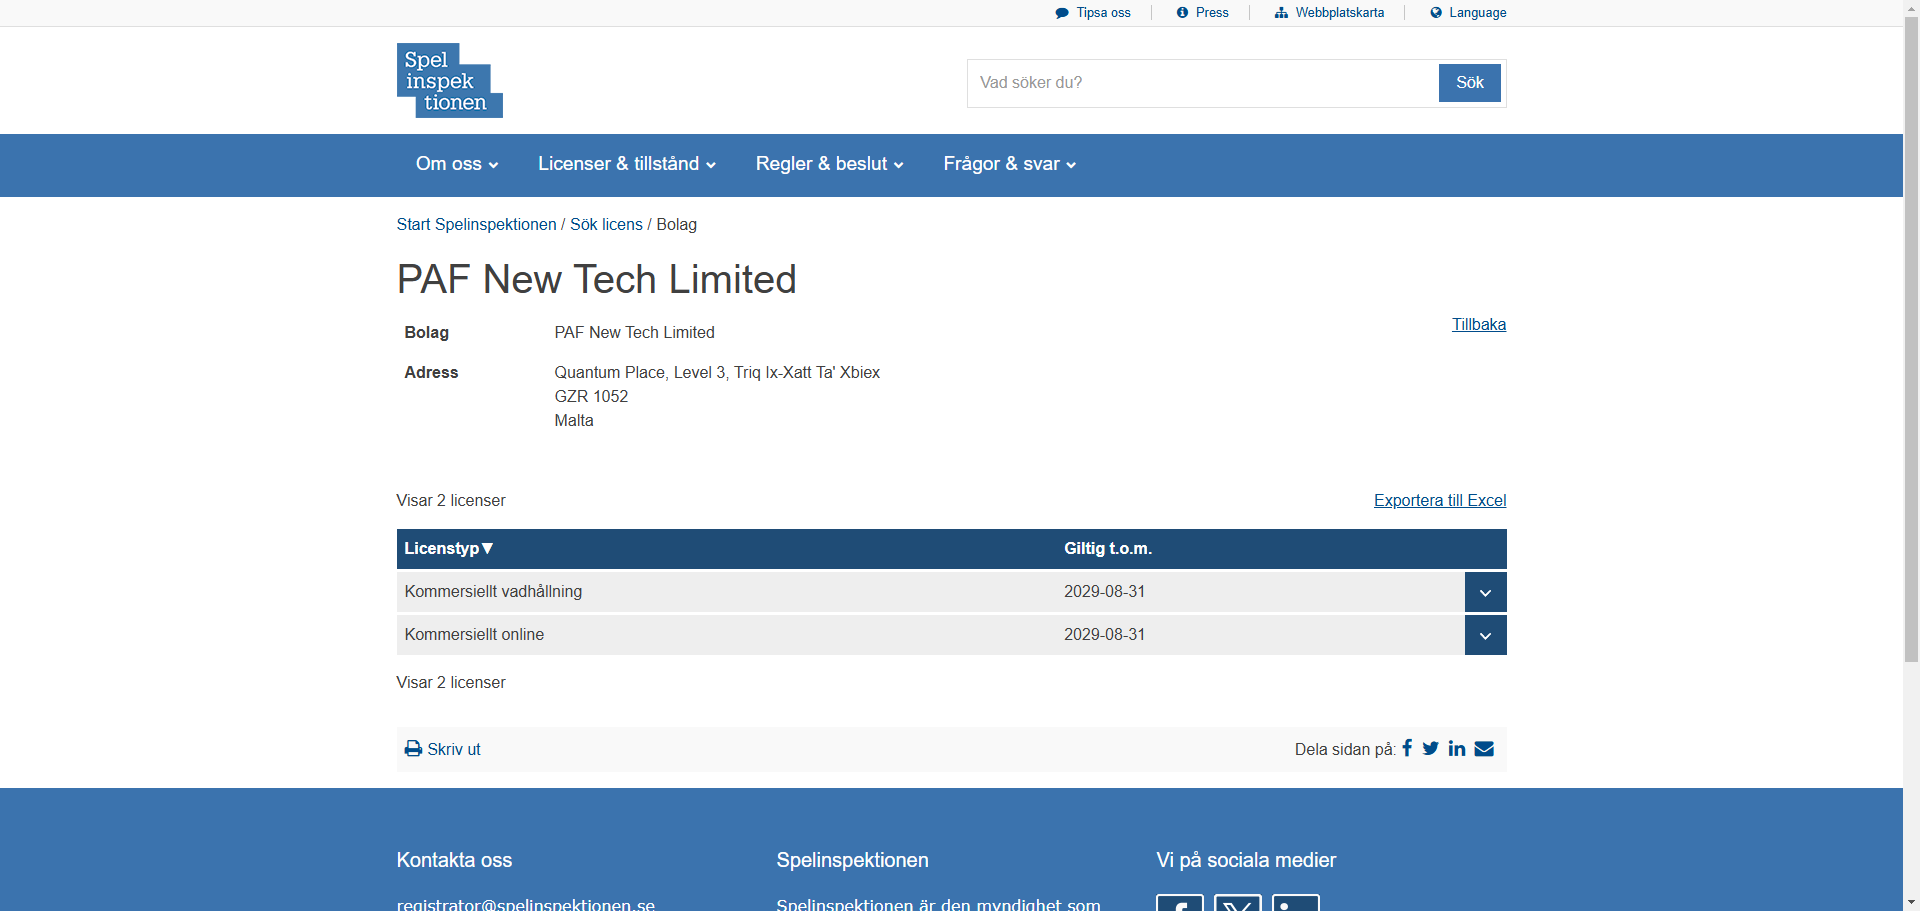The width and height of the screenshot is (1920, 911).
Task: Click the page vertical scrollbar
Action: pos(1911,340)
